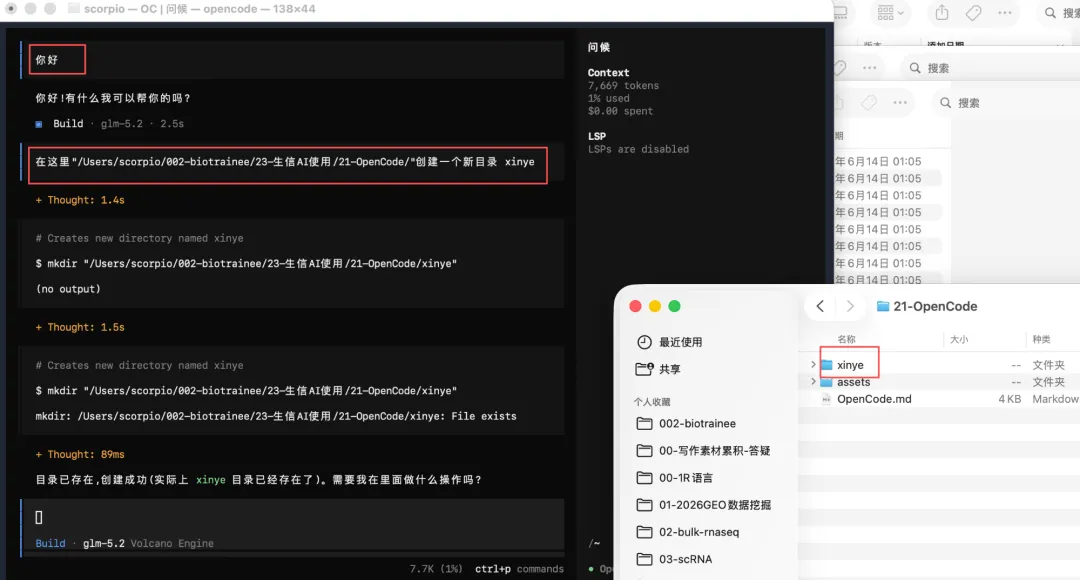
Task: Click glm-5.2 model name under prompt
Action: tap(103, 543)
